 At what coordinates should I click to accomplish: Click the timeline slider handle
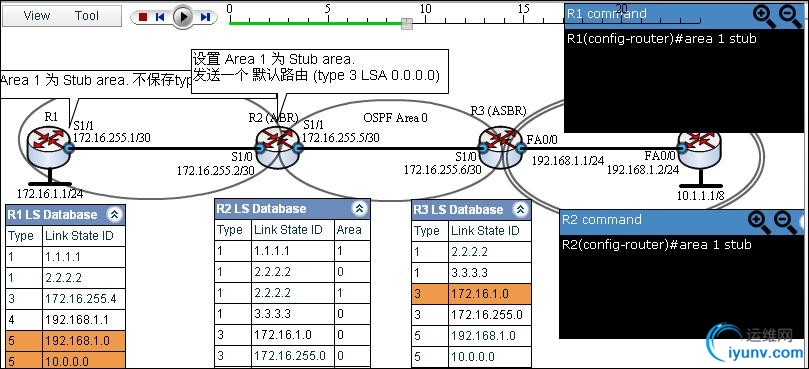point(407,24)
